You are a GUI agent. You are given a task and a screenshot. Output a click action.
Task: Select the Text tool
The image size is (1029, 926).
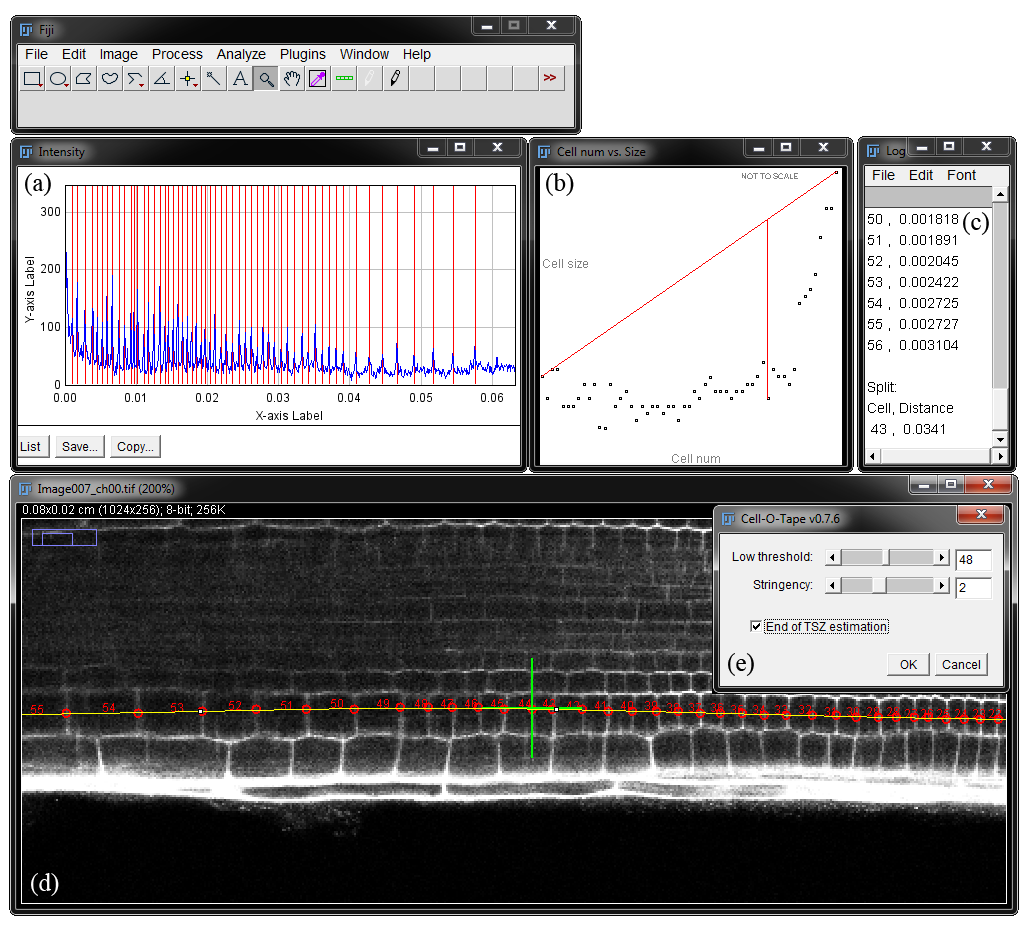click(x=240, y=79)
